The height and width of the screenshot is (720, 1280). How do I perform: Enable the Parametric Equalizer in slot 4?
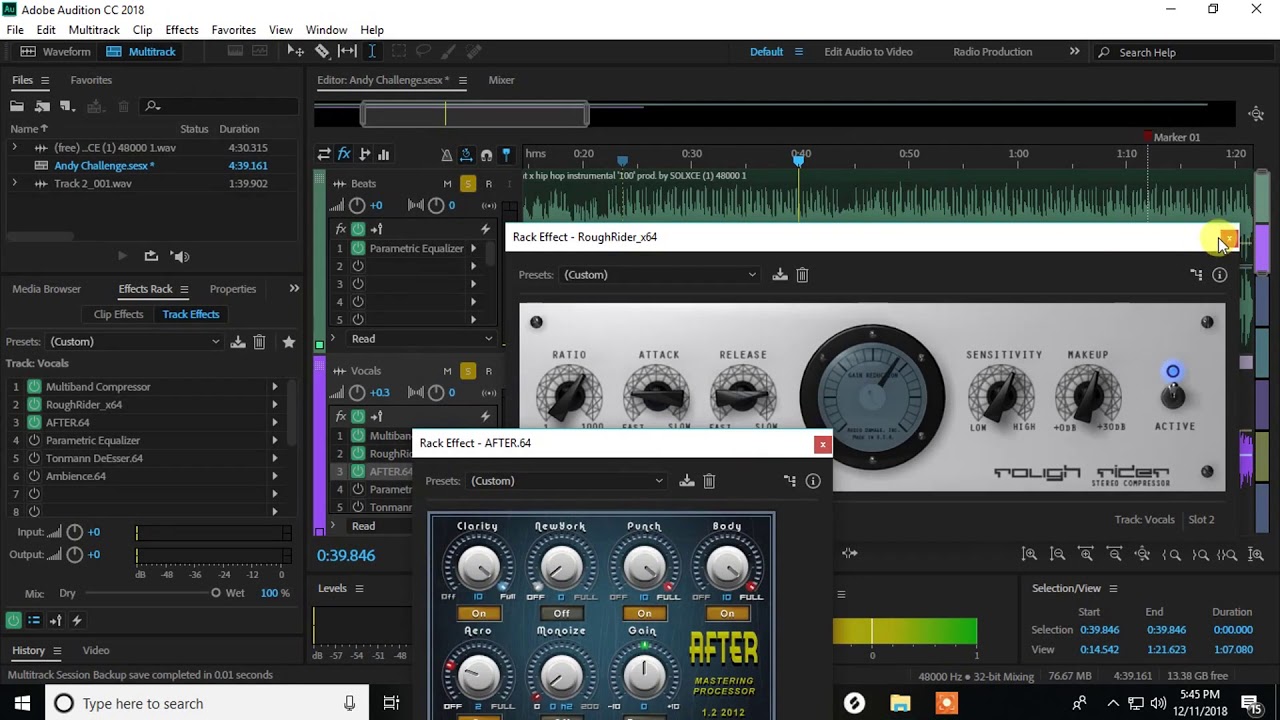click(x=34, y=441)
